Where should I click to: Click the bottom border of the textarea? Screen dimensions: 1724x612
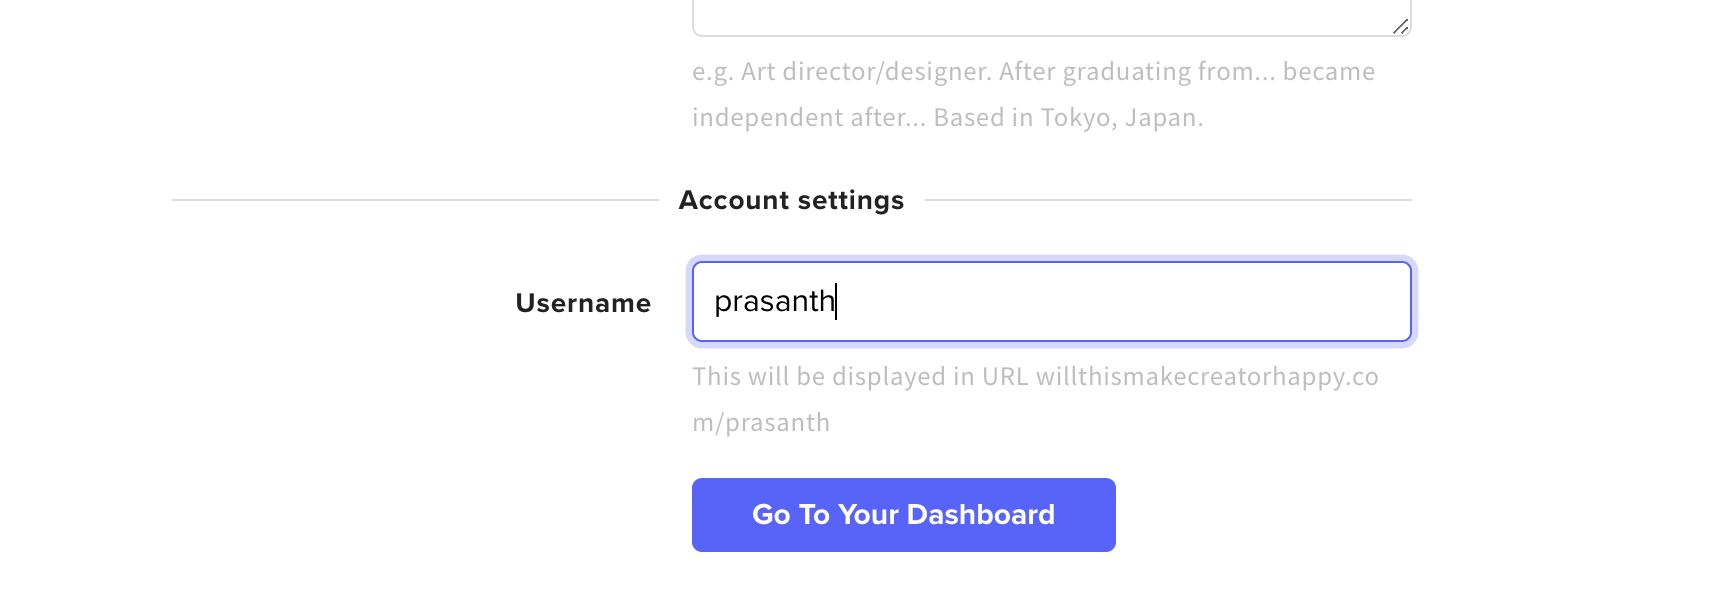coord(1050,32)
